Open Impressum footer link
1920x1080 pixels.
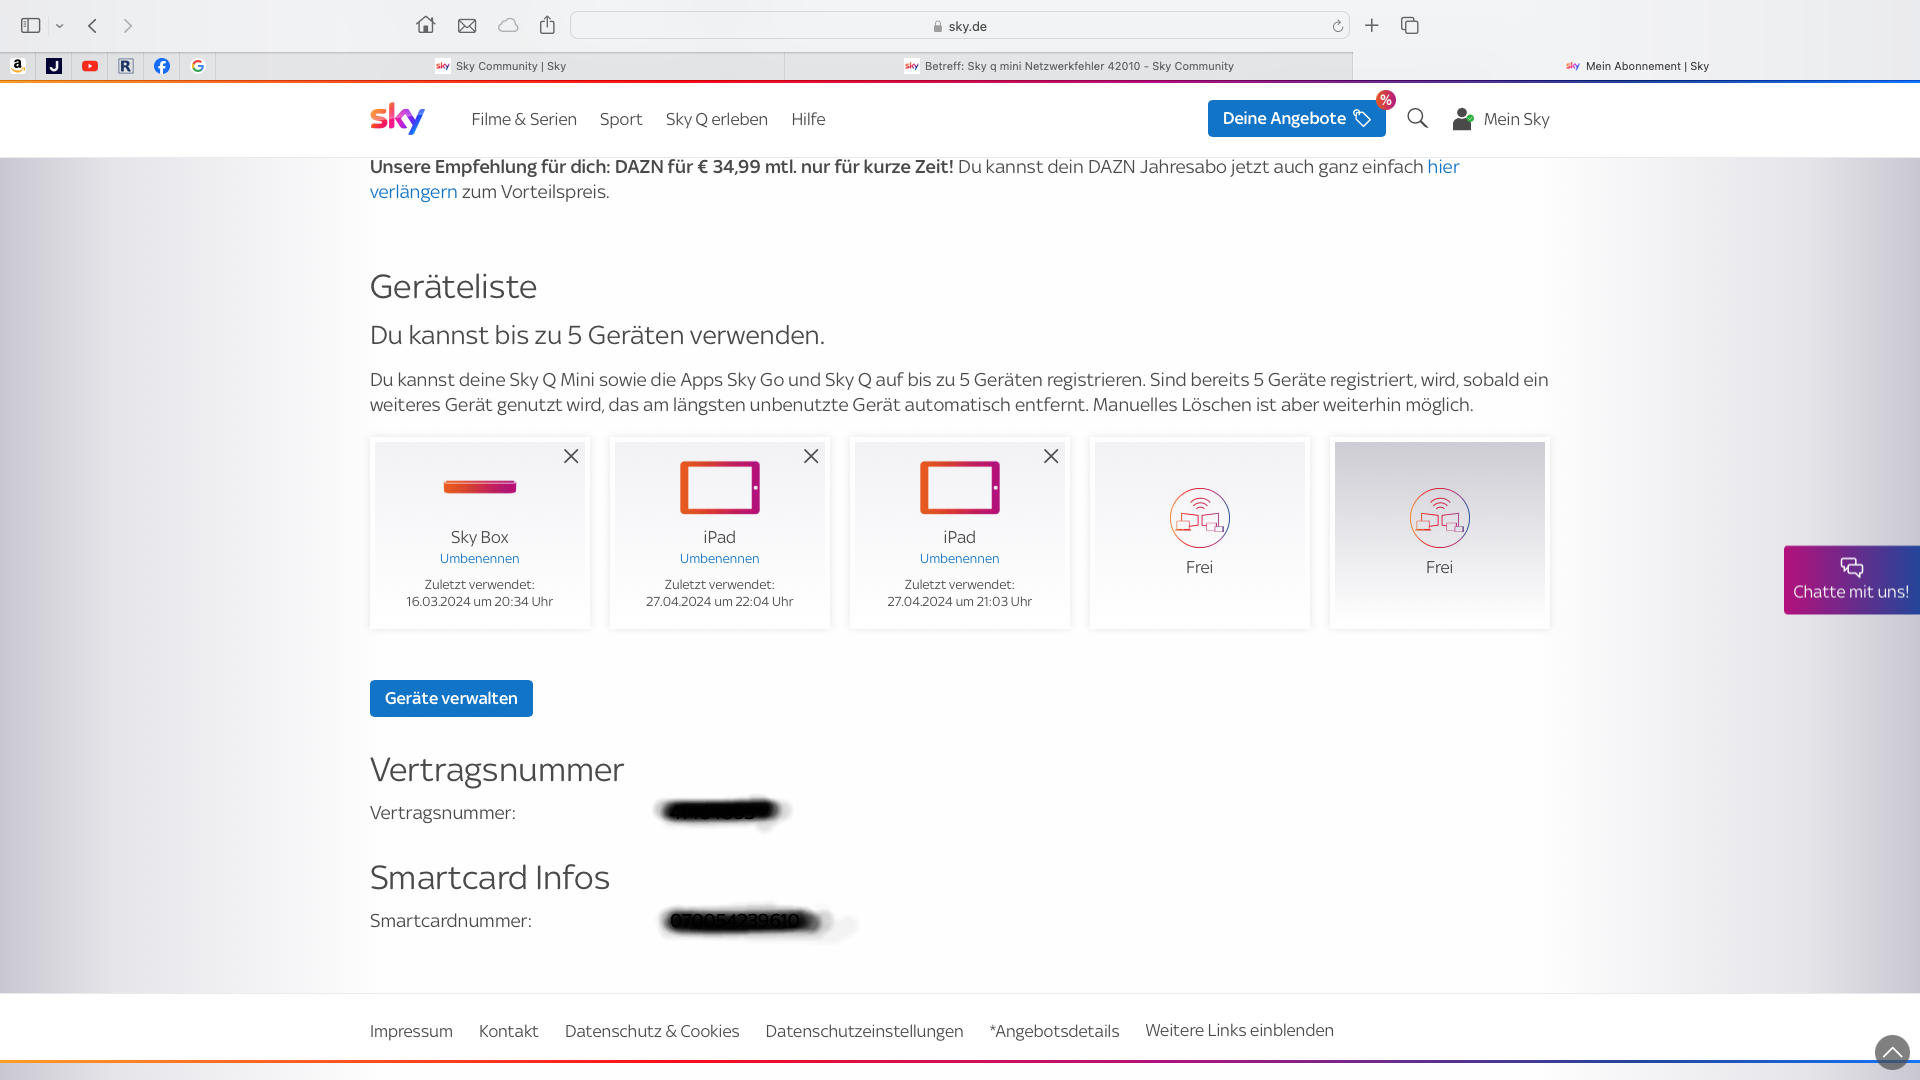[411, 1031]
